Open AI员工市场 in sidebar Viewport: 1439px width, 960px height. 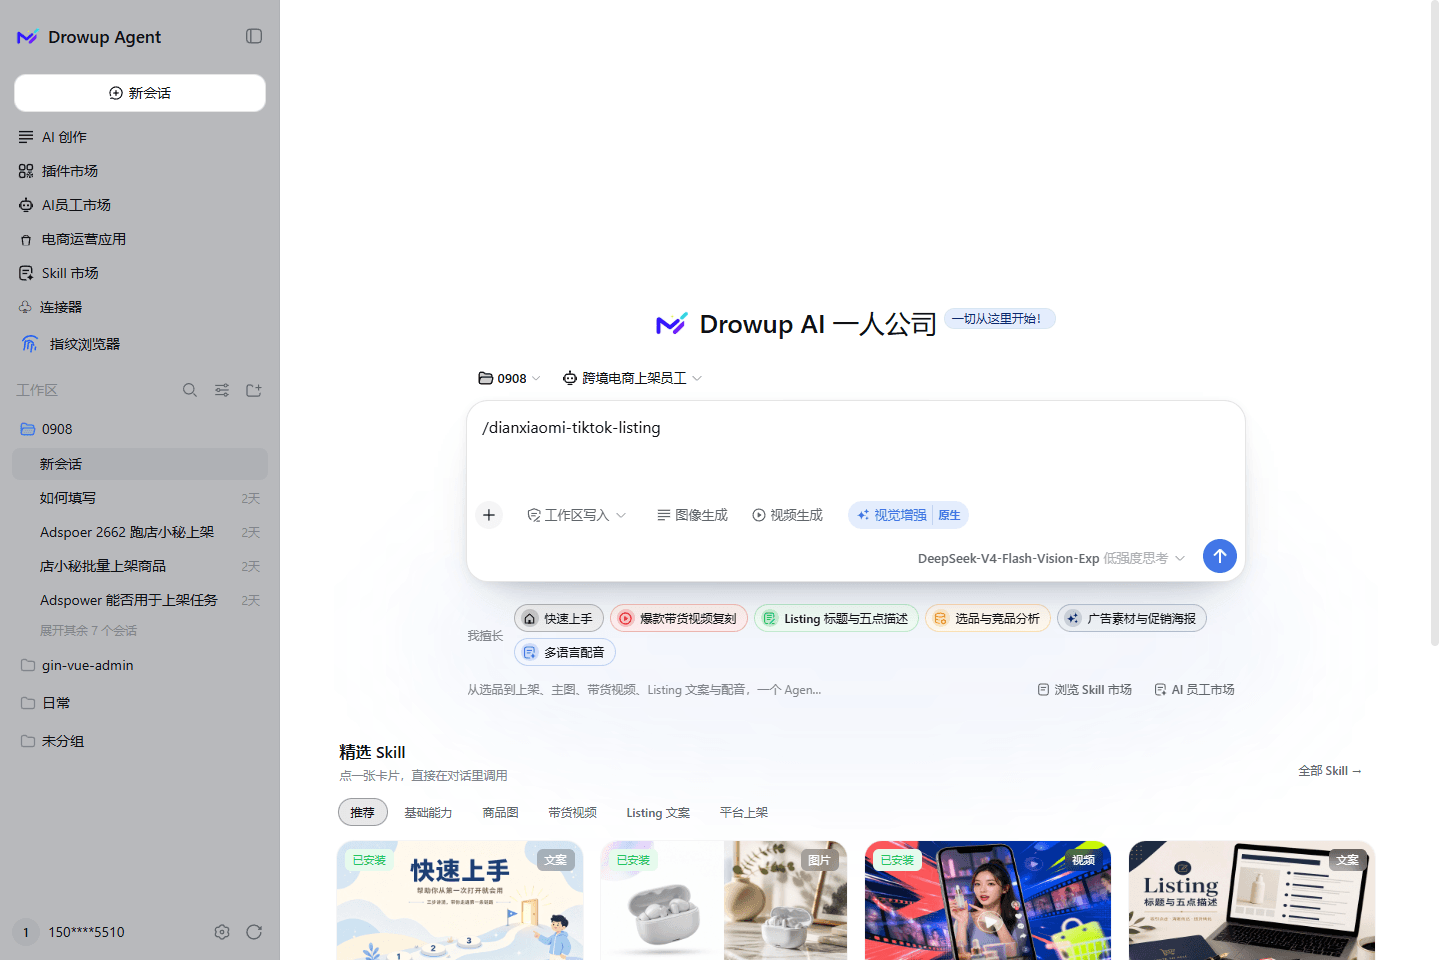click(x=140, y=205)
